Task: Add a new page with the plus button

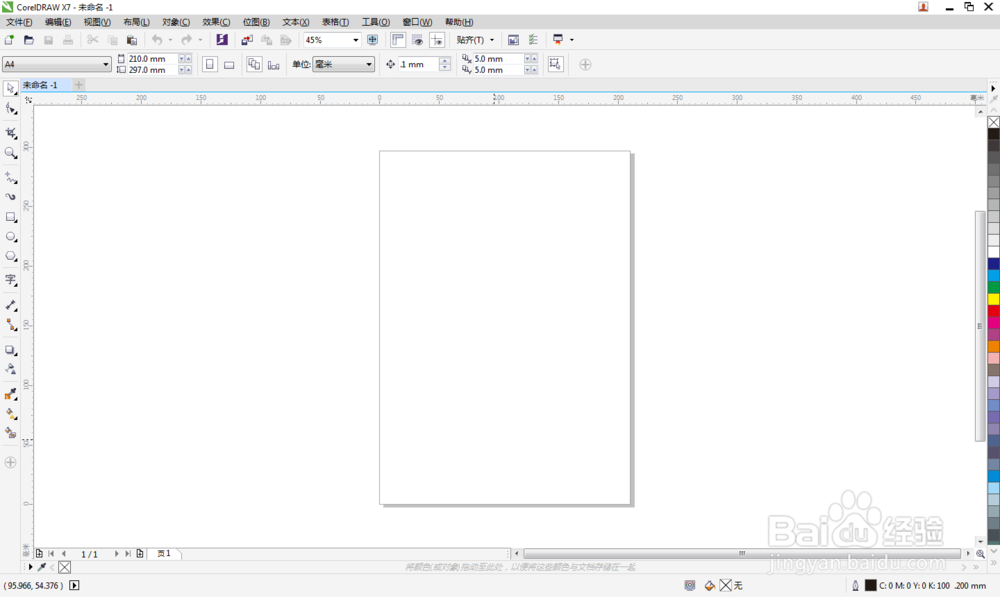Action: pyautogui.click(x=39, y=553)
